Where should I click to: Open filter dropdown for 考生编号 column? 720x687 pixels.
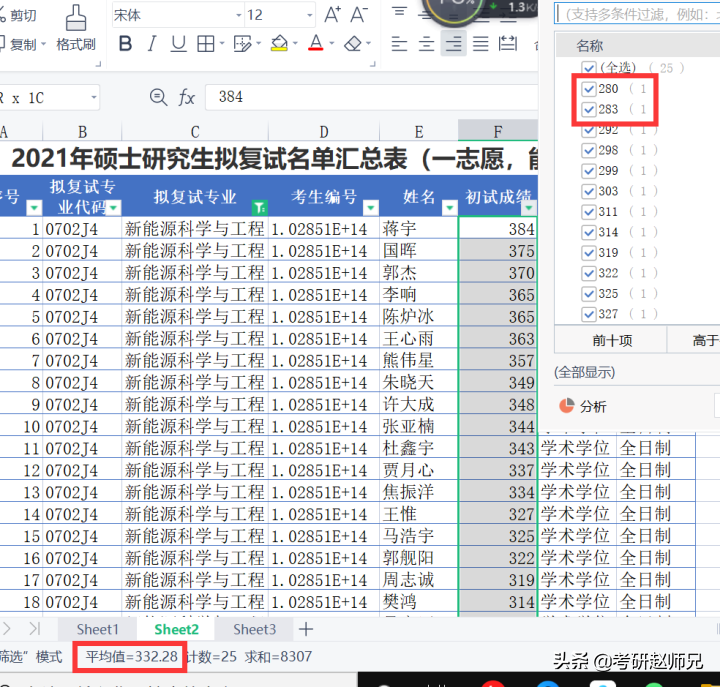[371, 208]
